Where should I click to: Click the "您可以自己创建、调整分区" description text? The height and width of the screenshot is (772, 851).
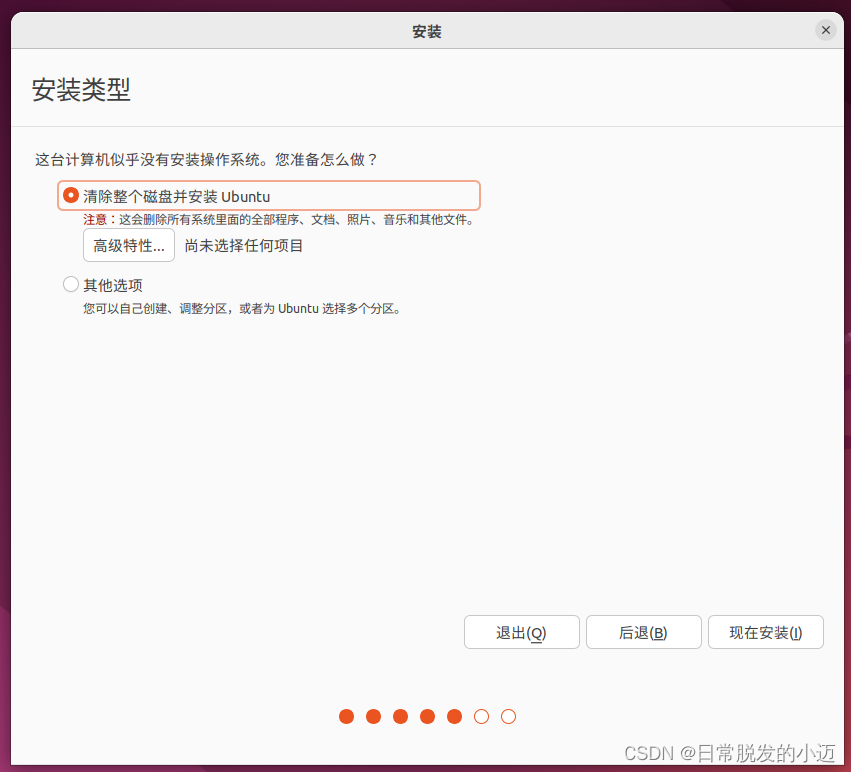[x=243, y=309]
